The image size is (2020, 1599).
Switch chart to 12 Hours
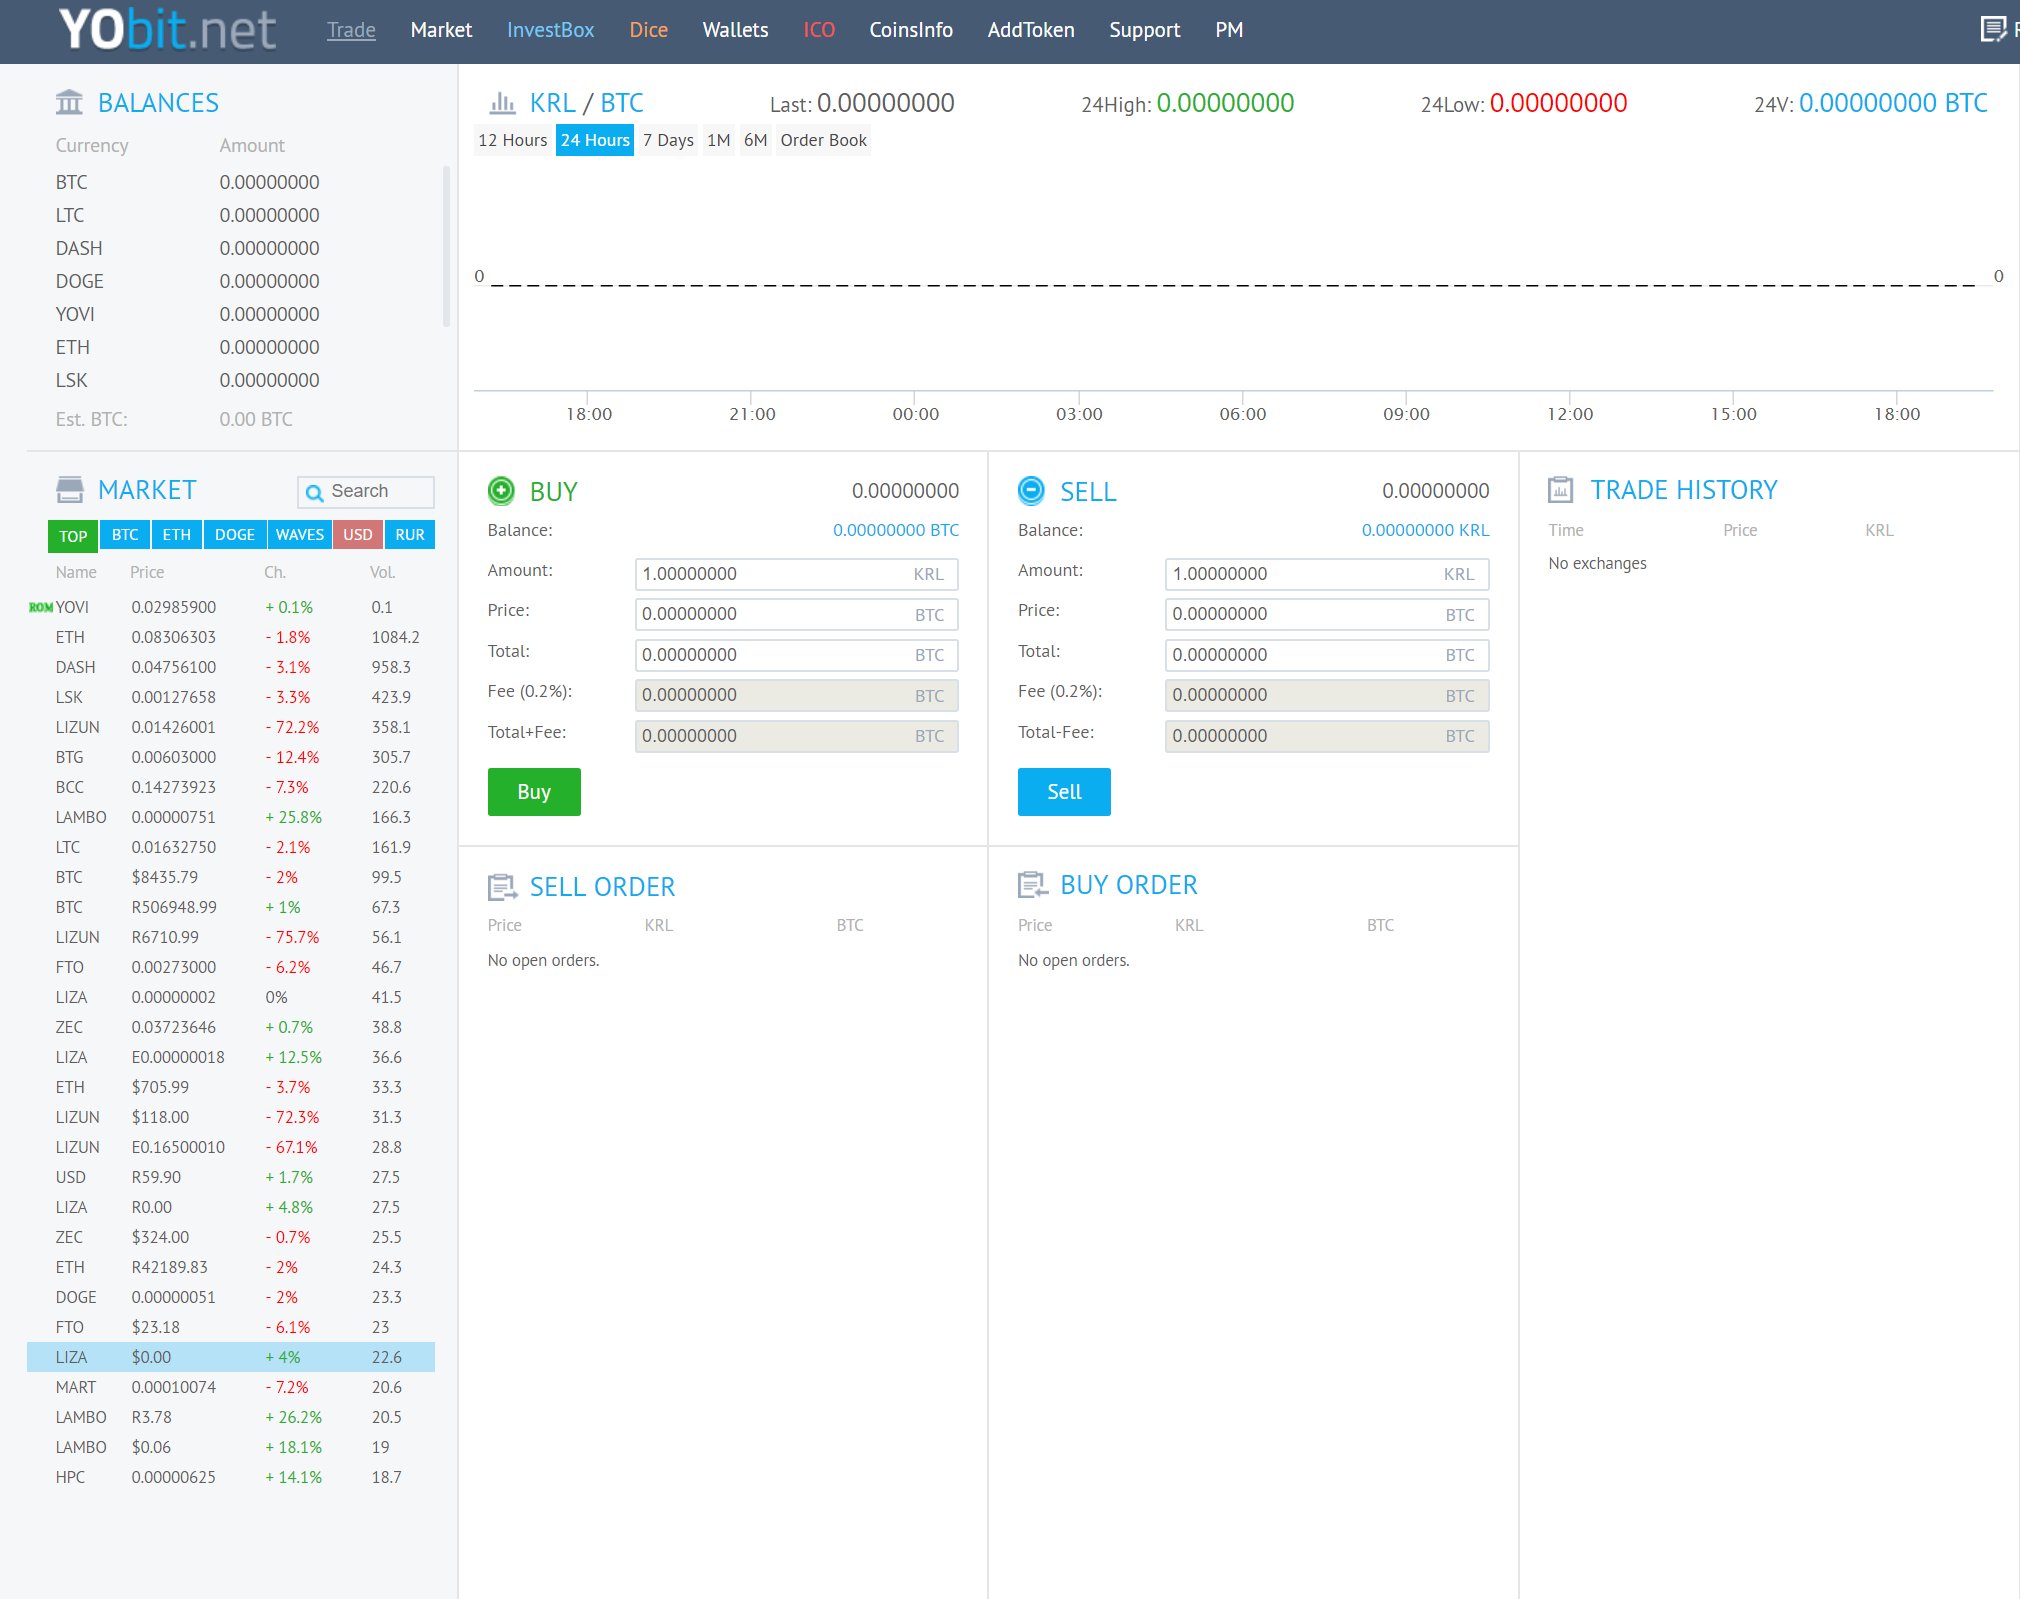click(x=513, y=140)
